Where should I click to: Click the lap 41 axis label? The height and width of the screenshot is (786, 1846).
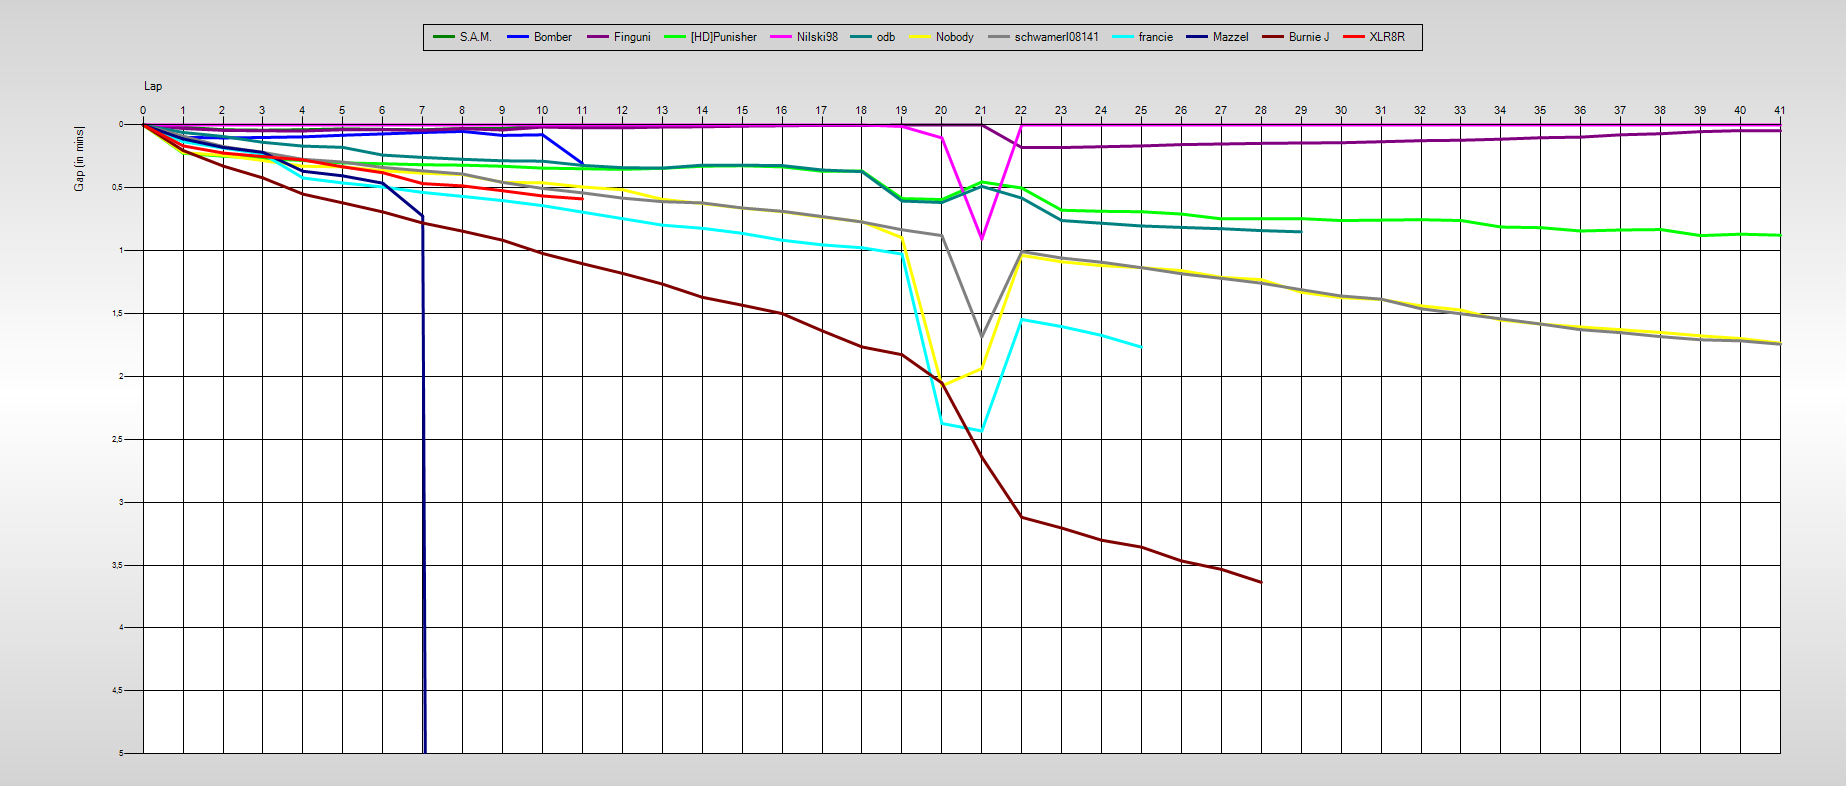click(1779, 110)
